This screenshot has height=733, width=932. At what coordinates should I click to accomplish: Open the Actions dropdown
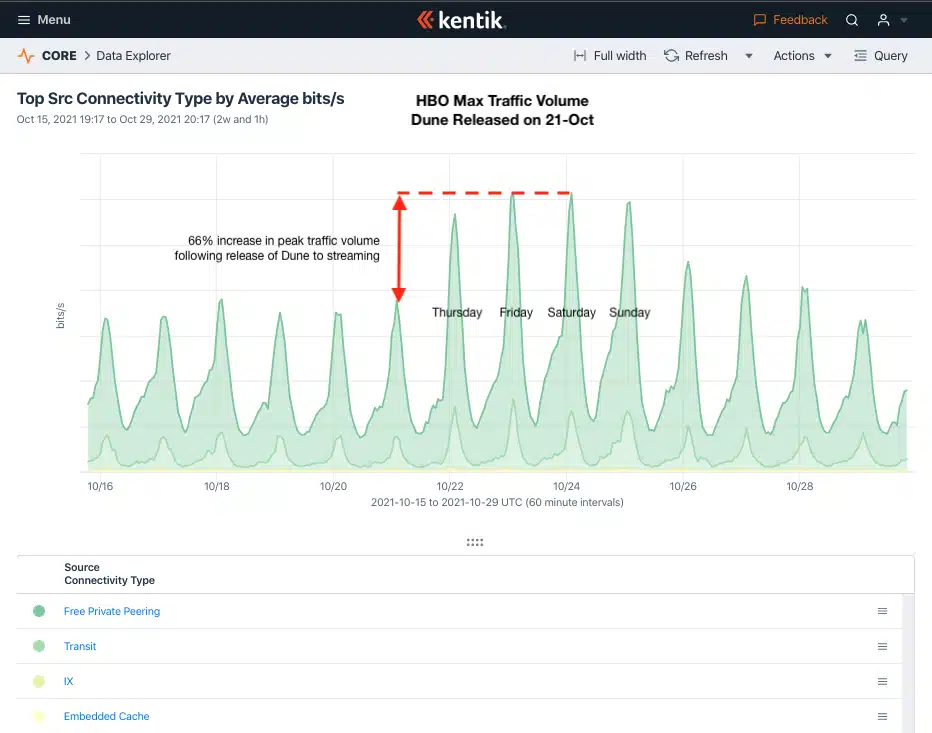click(802, 56)
